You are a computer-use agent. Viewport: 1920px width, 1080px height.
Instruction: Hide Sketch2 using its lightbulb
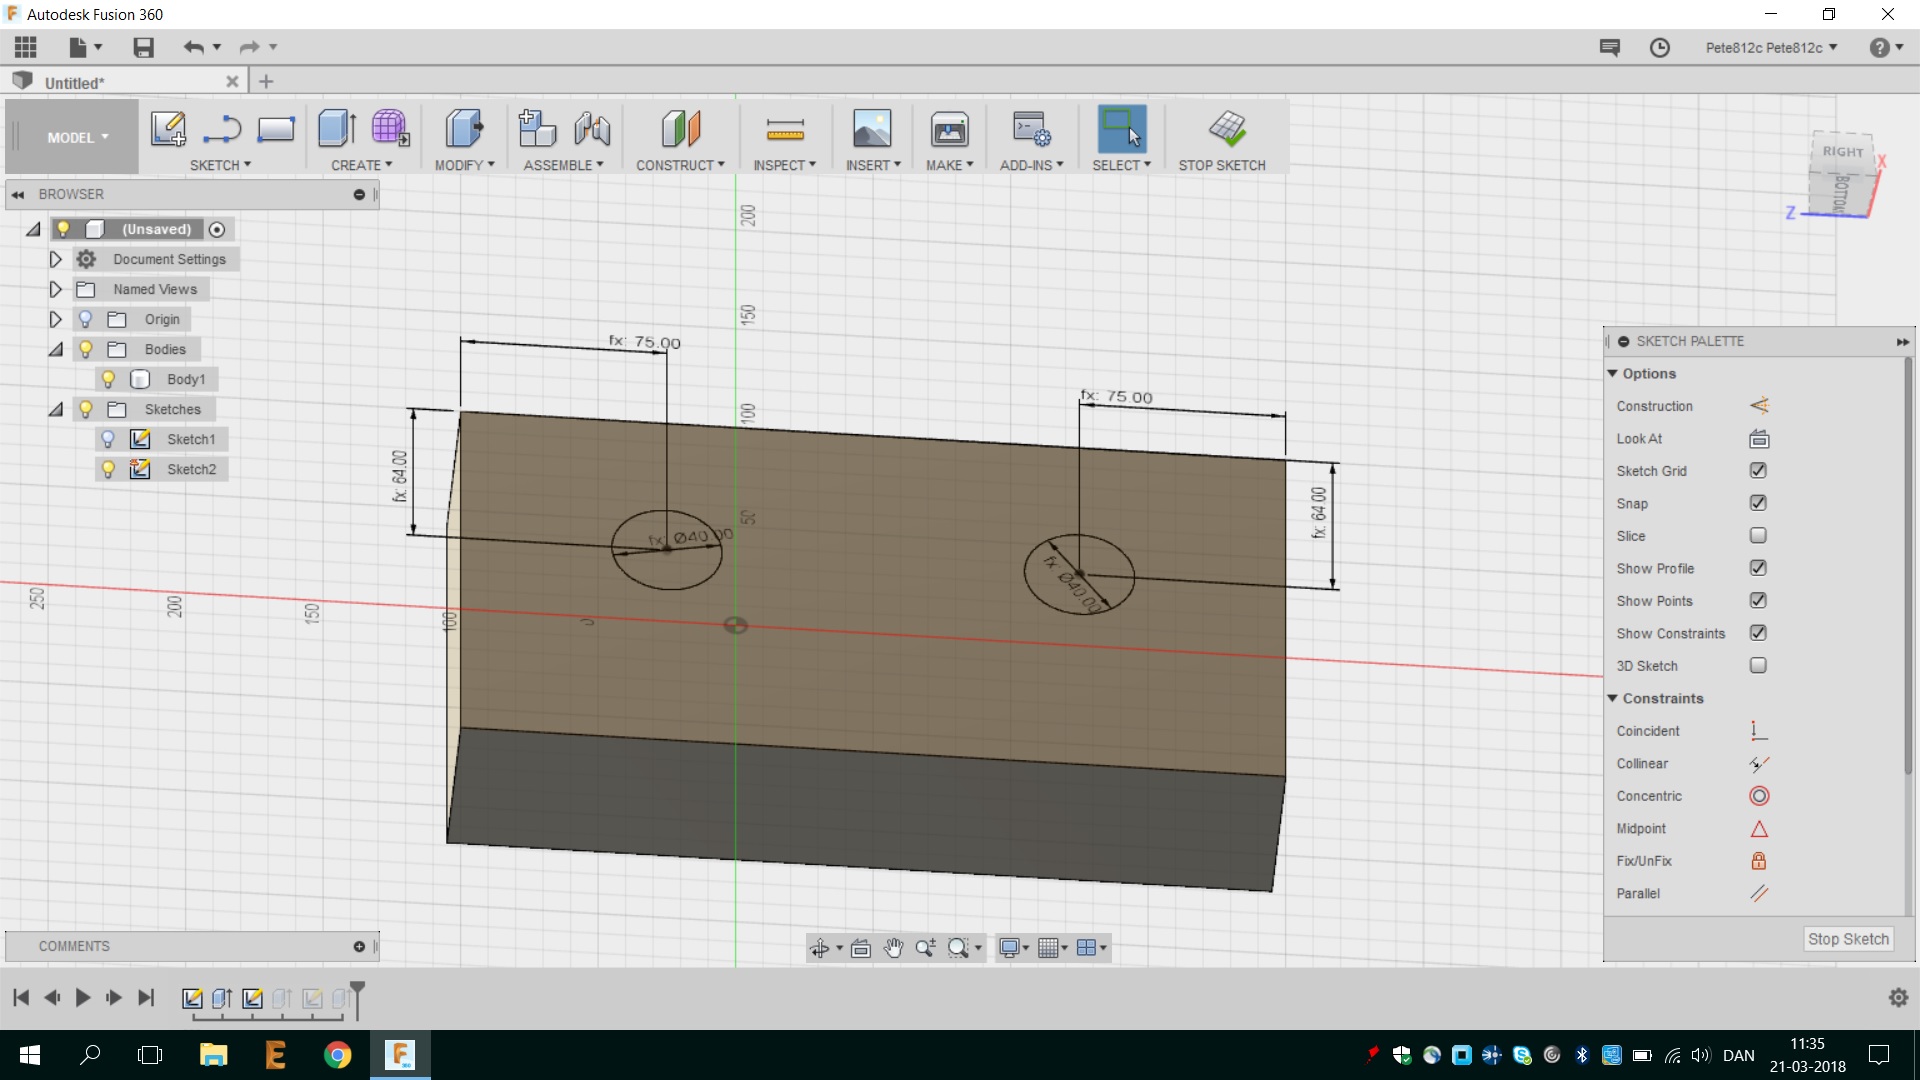(x=108, y=469)
